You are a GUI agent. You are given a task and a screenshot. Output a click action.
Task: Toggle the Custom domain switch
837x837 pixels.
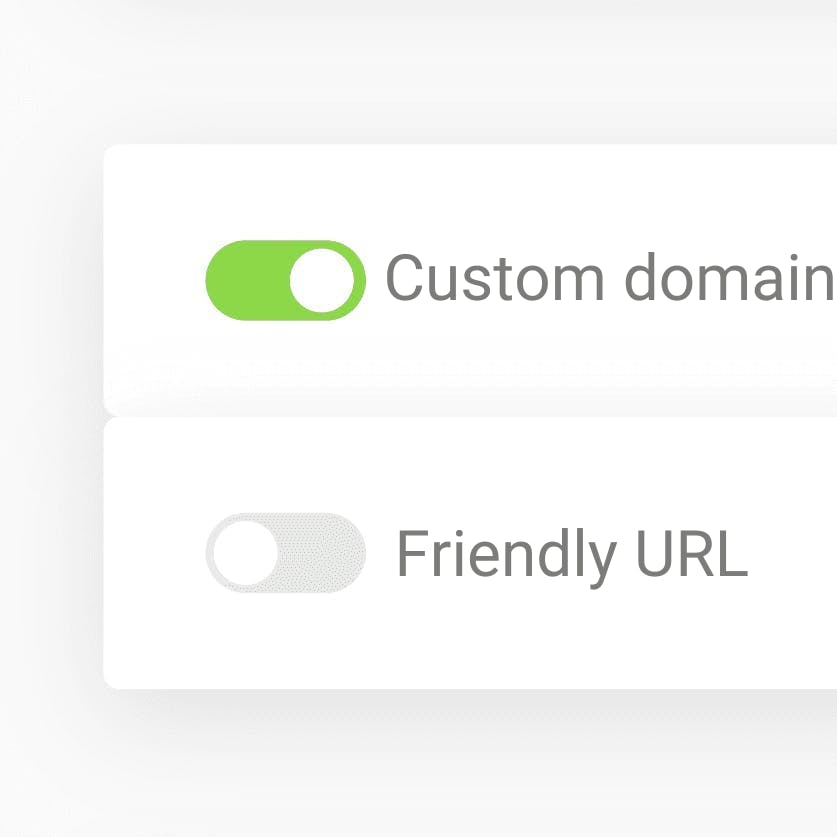285,280
